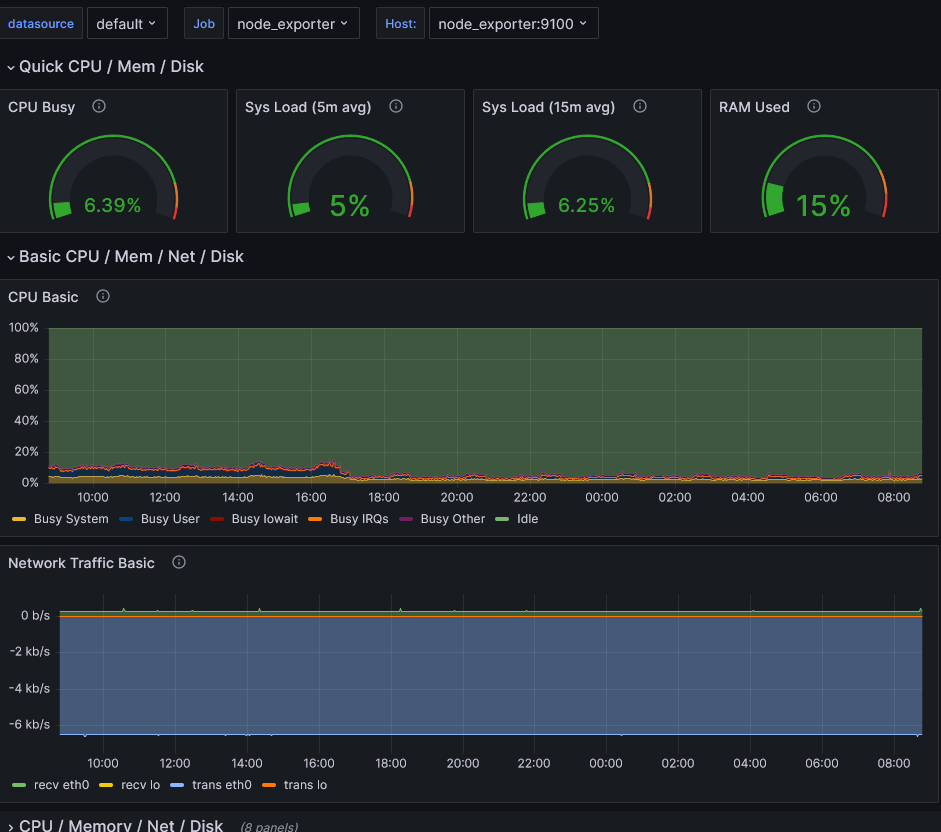Click the Network Traffic Basic panel title

point(81,563)
